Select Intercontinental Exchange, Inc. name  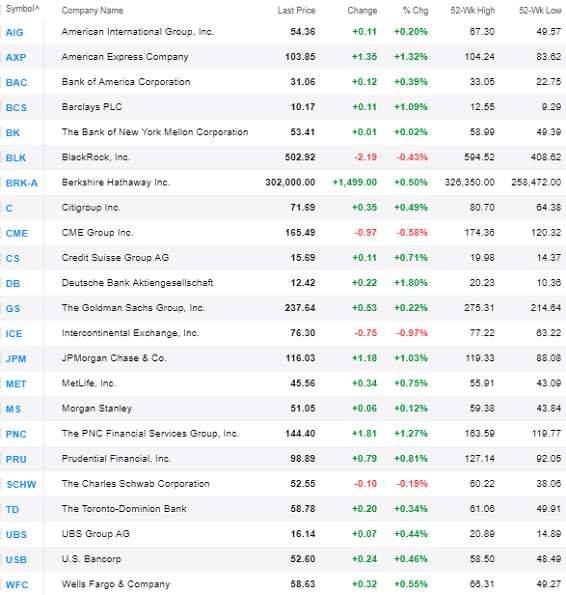[x=130, y=332]
